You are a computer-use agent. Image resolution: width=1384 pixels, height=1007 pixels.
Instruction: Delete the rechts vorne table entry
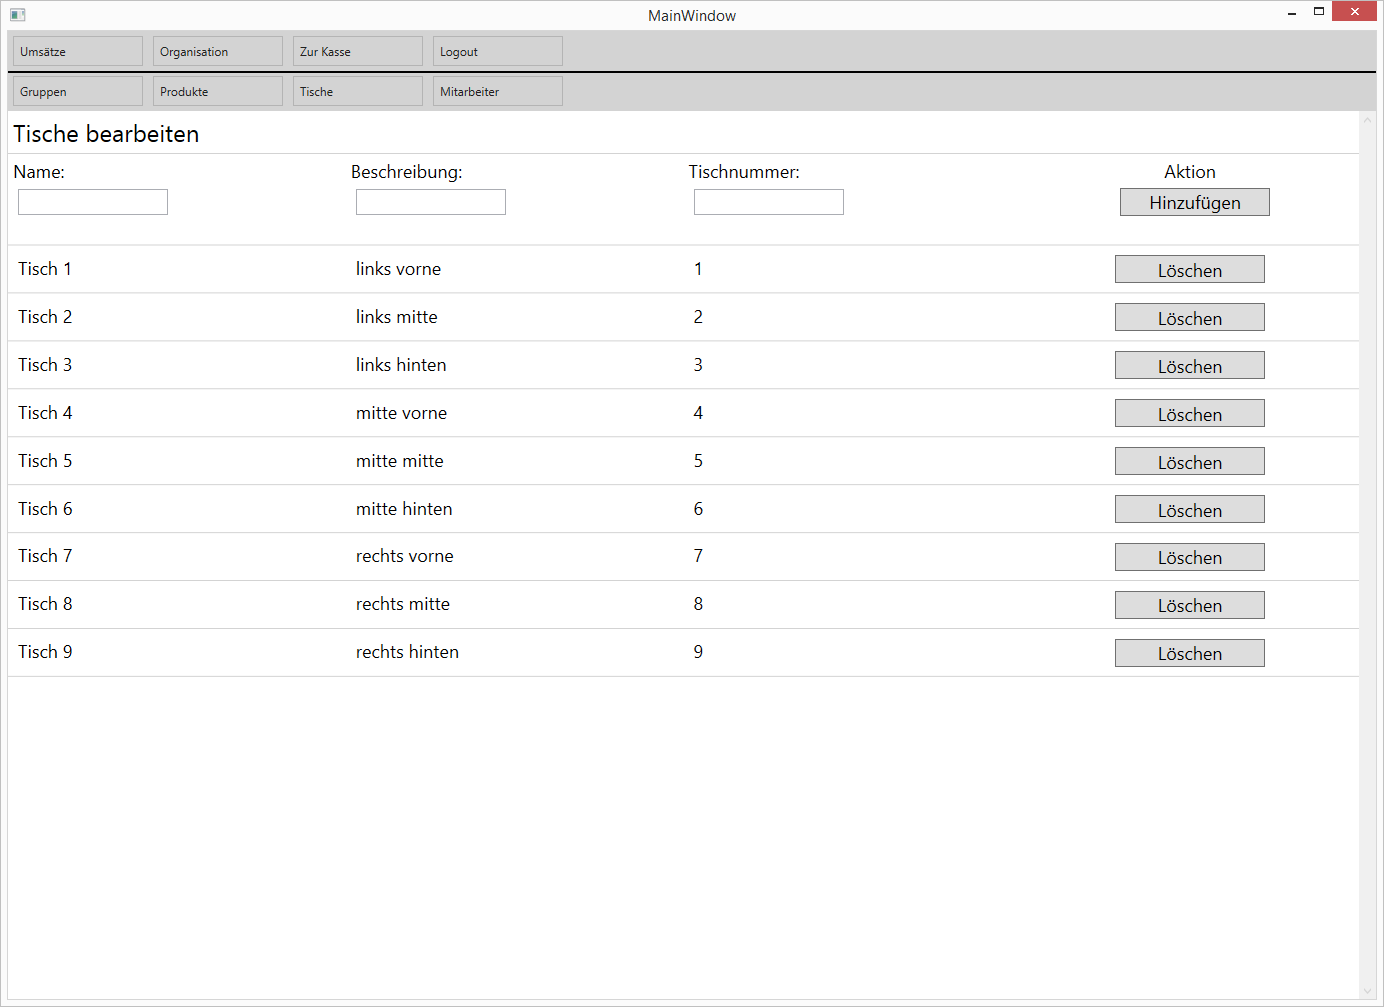pyautogui.click(x=1189, y=557)
